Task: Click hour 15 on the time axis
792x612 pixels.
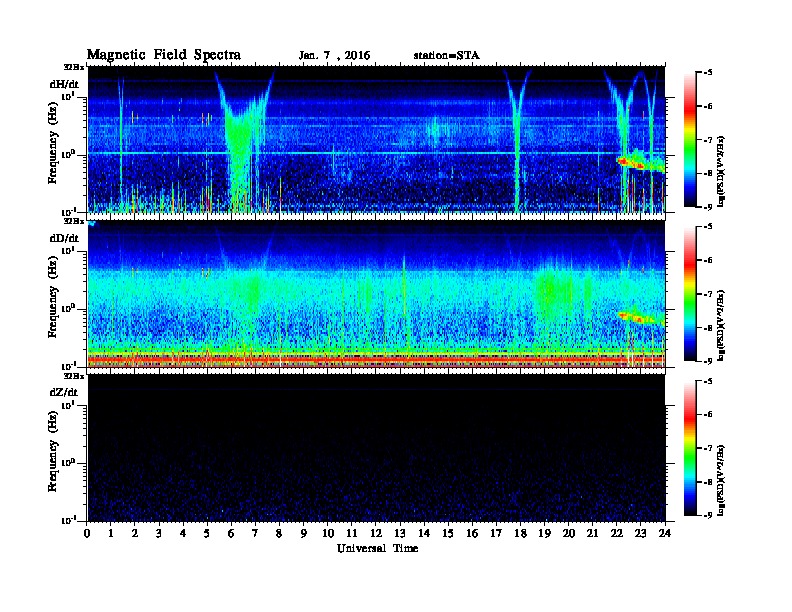Action: click(x=448, y=534)
